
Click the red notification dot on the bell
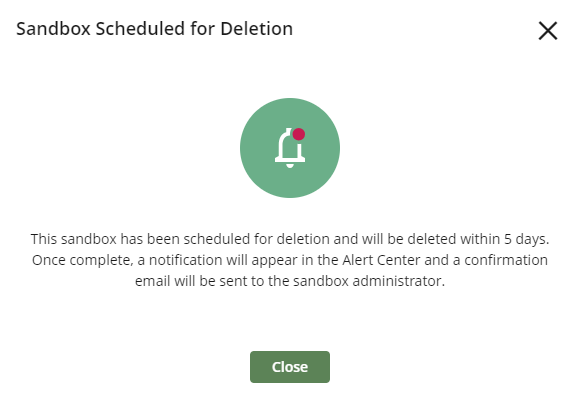(299, 134)
